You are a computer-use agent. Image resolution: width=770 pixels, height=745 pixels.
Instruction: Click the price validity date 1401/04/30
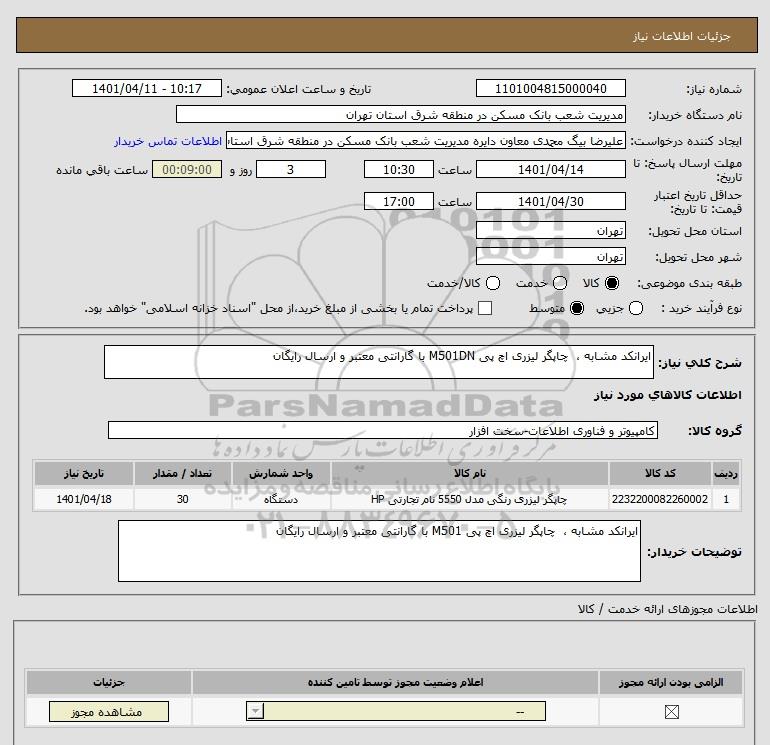(x=550, y=201)
